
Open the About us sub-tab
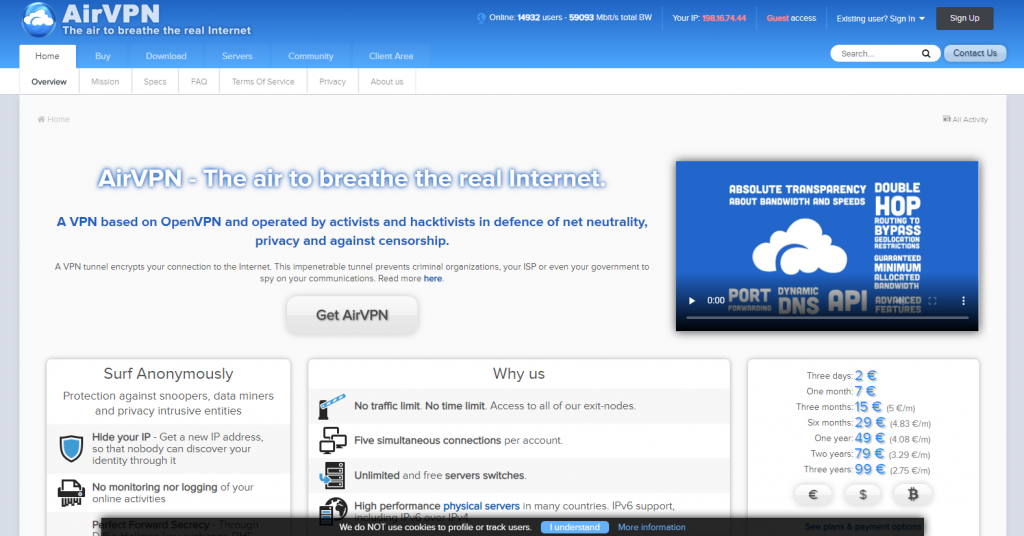click(x=387, y=82)
